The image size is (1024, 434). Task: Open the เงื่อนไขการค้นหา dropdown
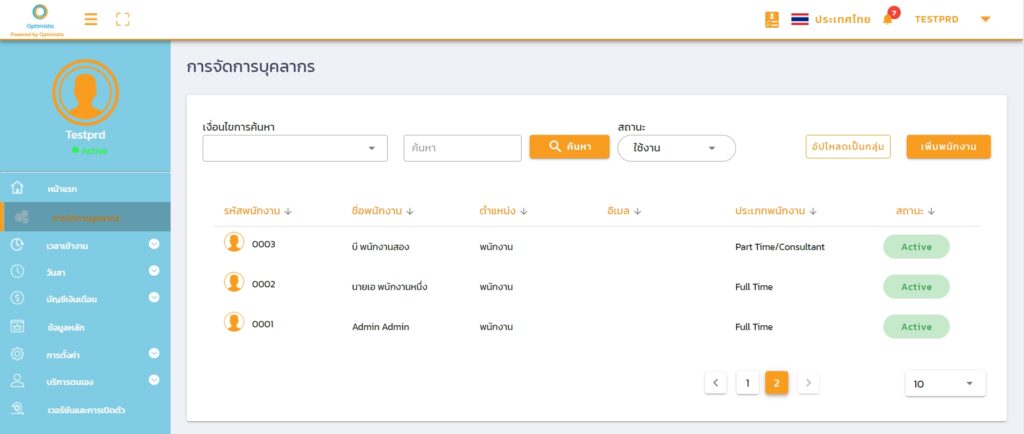(295, 148)
